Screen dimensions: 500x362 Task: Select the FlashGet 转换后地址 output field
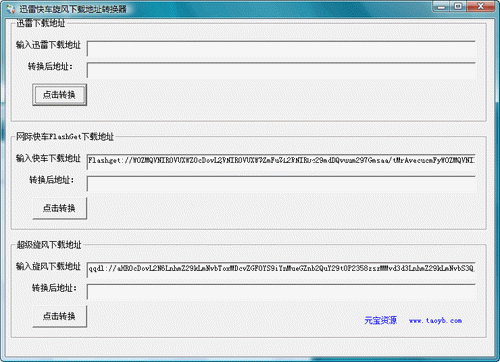click(x=281, y=184)
